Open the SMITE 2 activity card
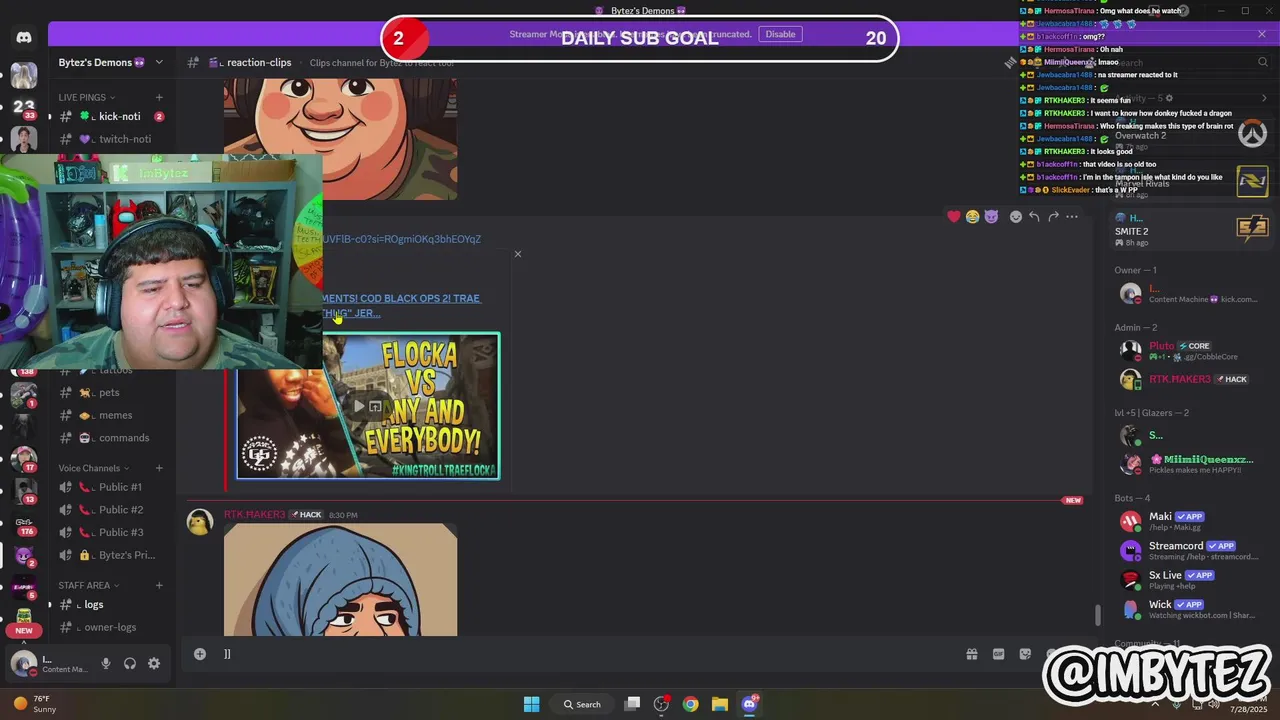This screenshot has height=720, width=1280. (1190, 230)
